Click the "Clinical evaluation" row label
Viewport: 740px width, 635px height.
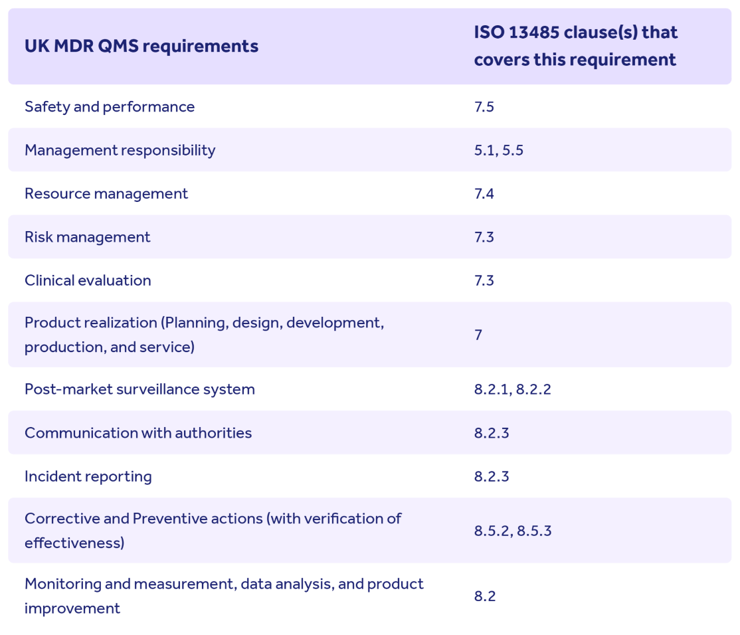coord(88,281)
